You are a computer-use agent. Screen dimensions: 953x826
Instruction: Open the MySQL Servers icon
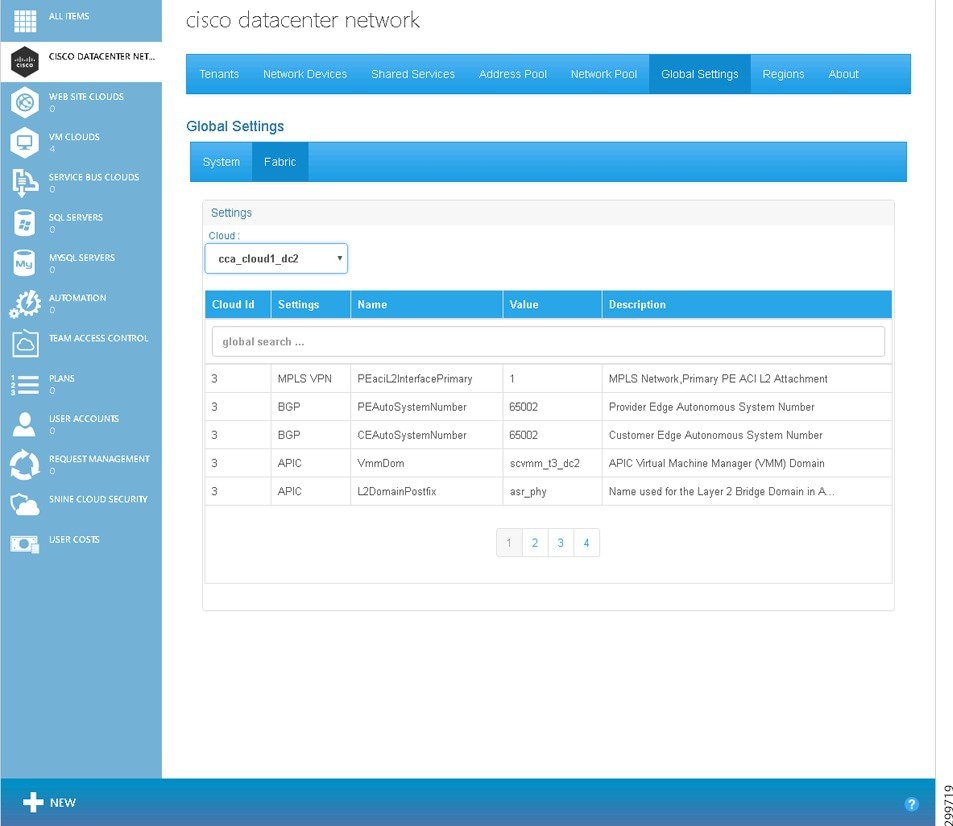25,263
